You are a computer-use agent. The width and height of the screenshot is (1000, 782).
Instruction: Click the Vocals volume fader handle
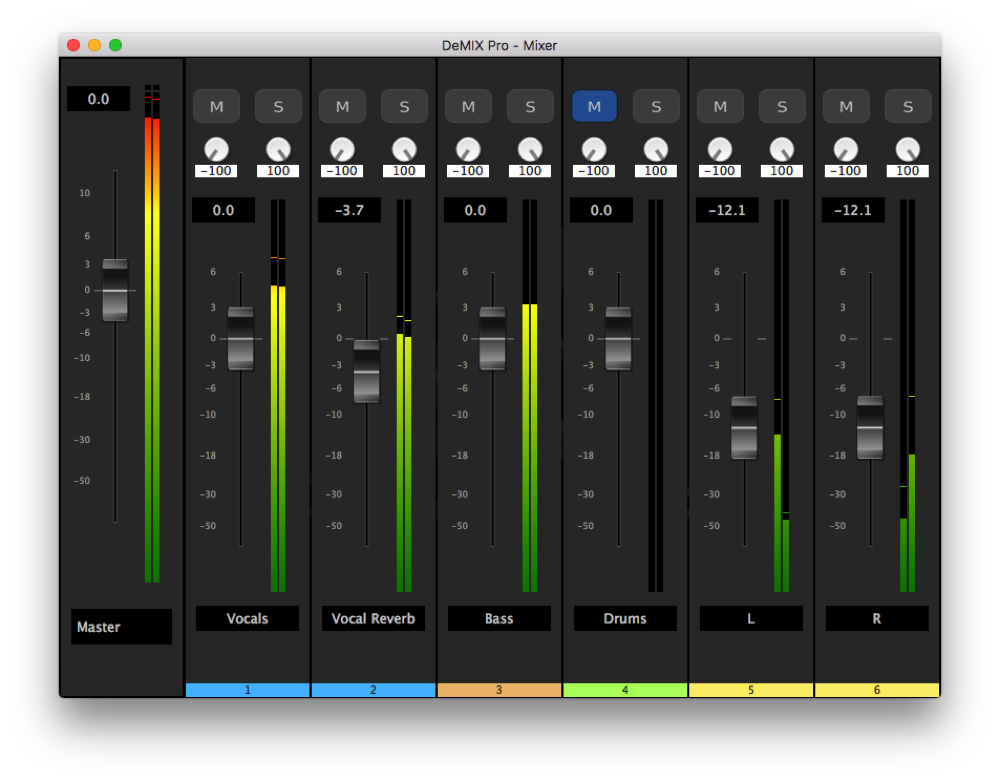[241, 339]
